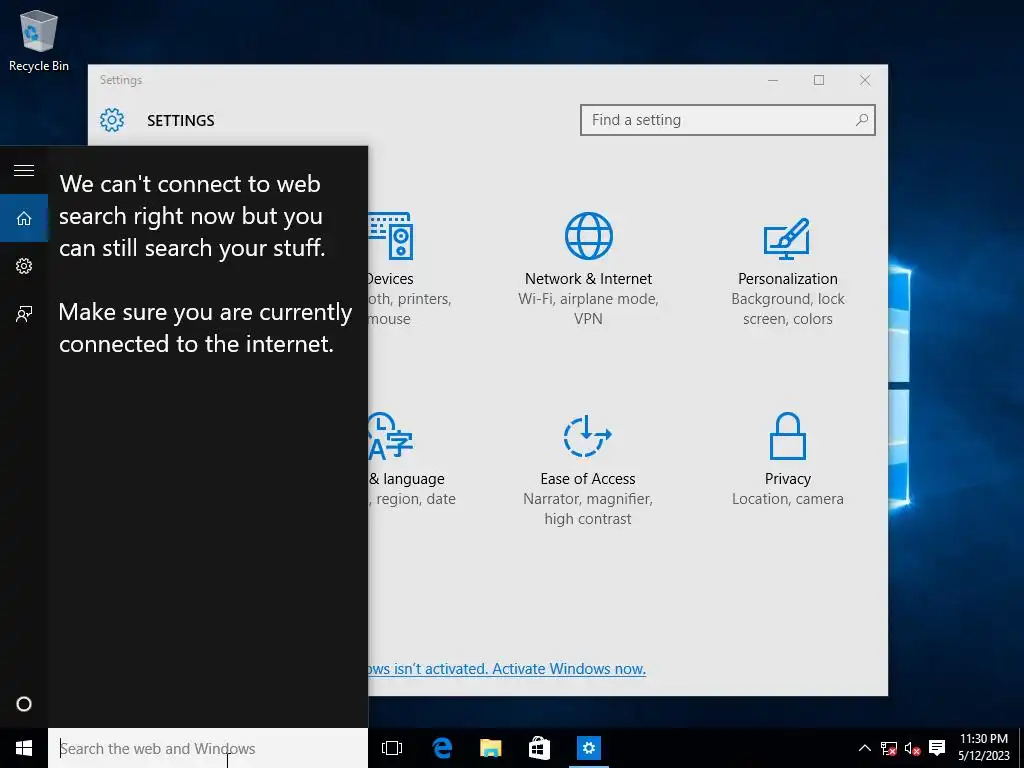This screenshot has width=1024, height=768.
Task: Maximize the Settings window
Action: pyautogui.click(x=819, y=80)
